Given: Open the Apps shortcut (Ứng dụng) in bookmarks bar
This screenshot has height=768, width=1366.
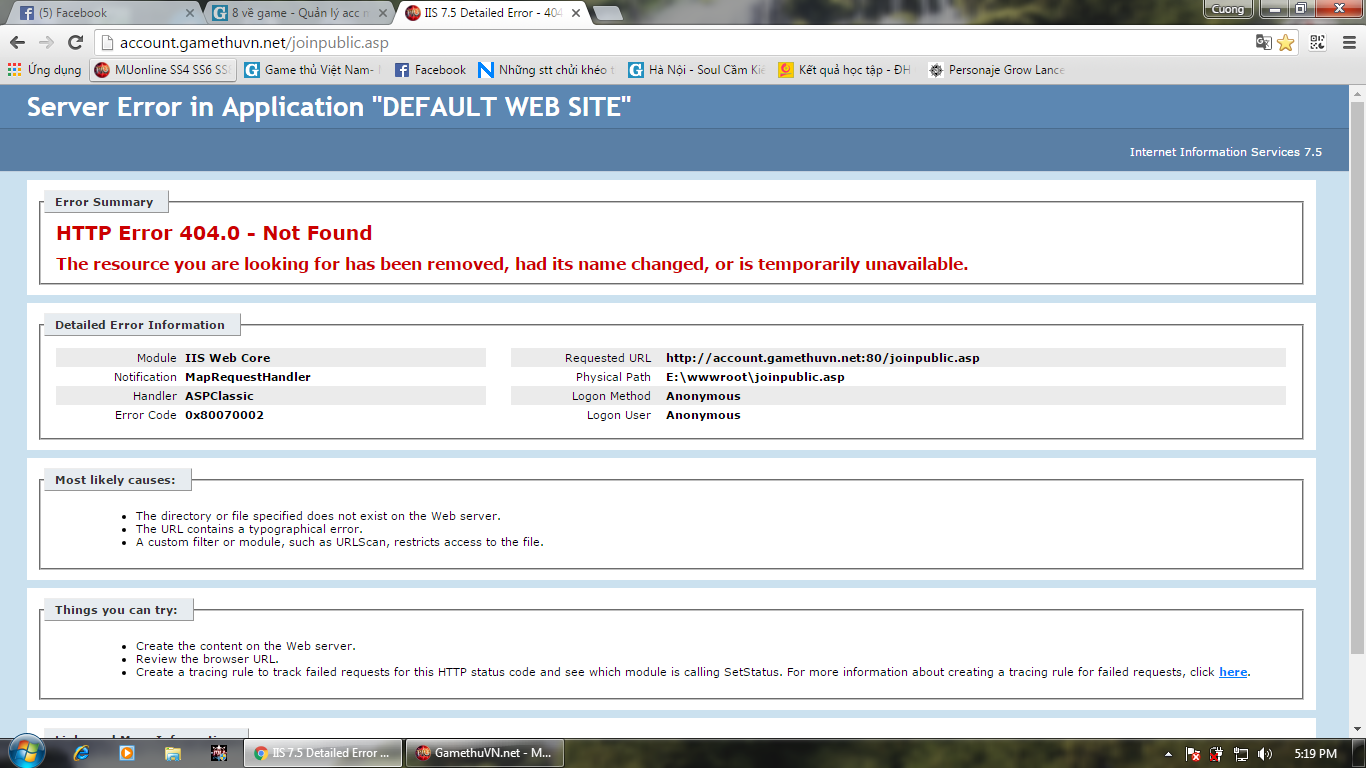Looking at the screenshot, I should [x=45, y=70].
